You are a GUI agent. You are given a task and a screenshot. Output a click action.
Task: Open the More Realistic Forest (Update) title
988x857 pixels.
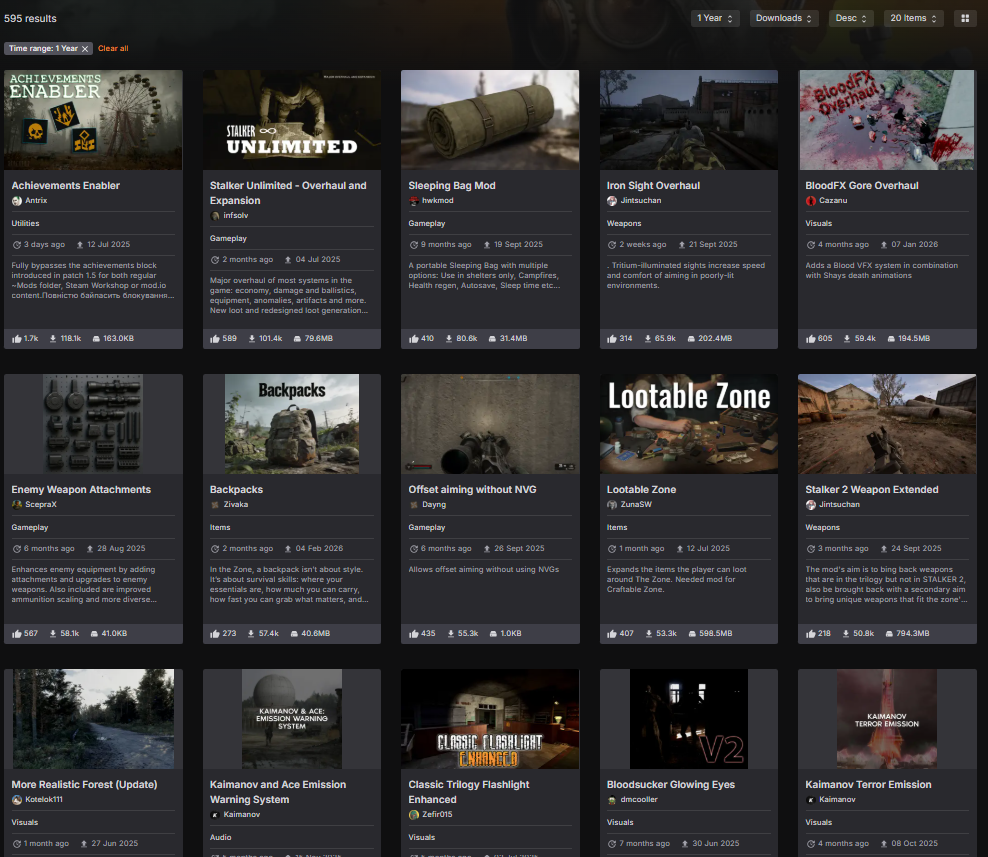pyautogui.click(x=84, y=785)
